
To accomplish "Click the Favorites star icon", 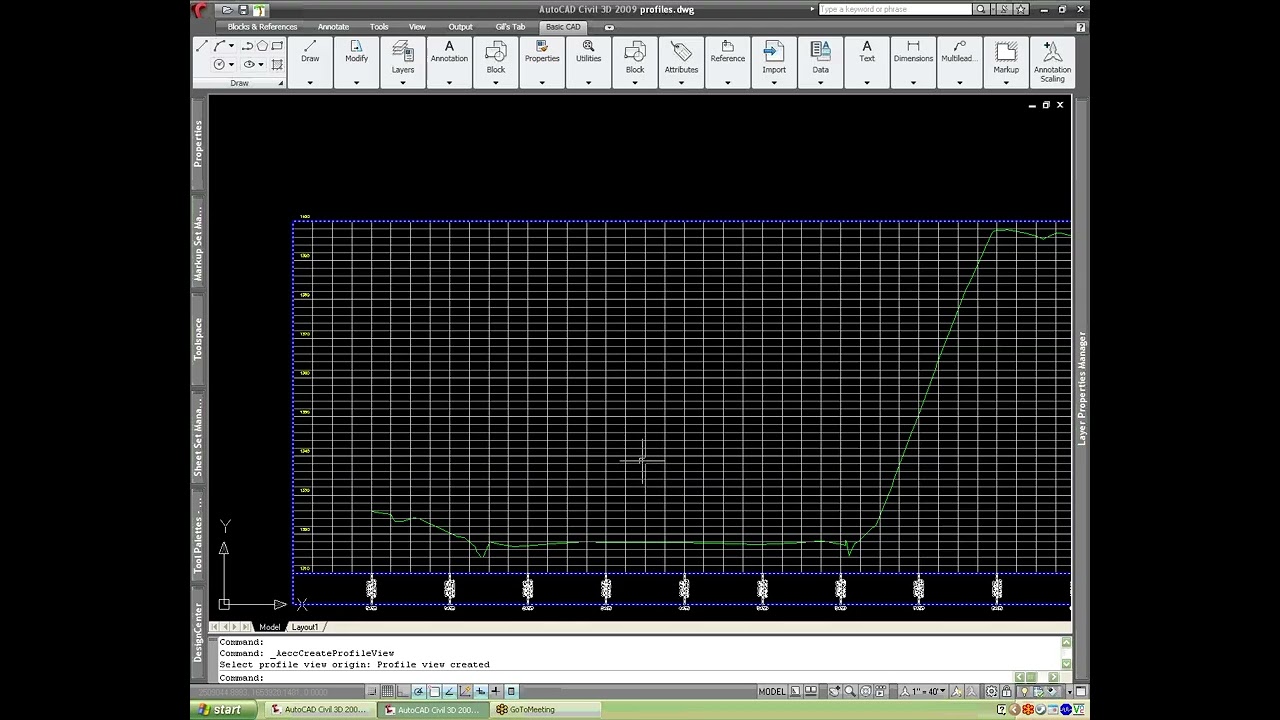I will click(x=1021, y=9).
